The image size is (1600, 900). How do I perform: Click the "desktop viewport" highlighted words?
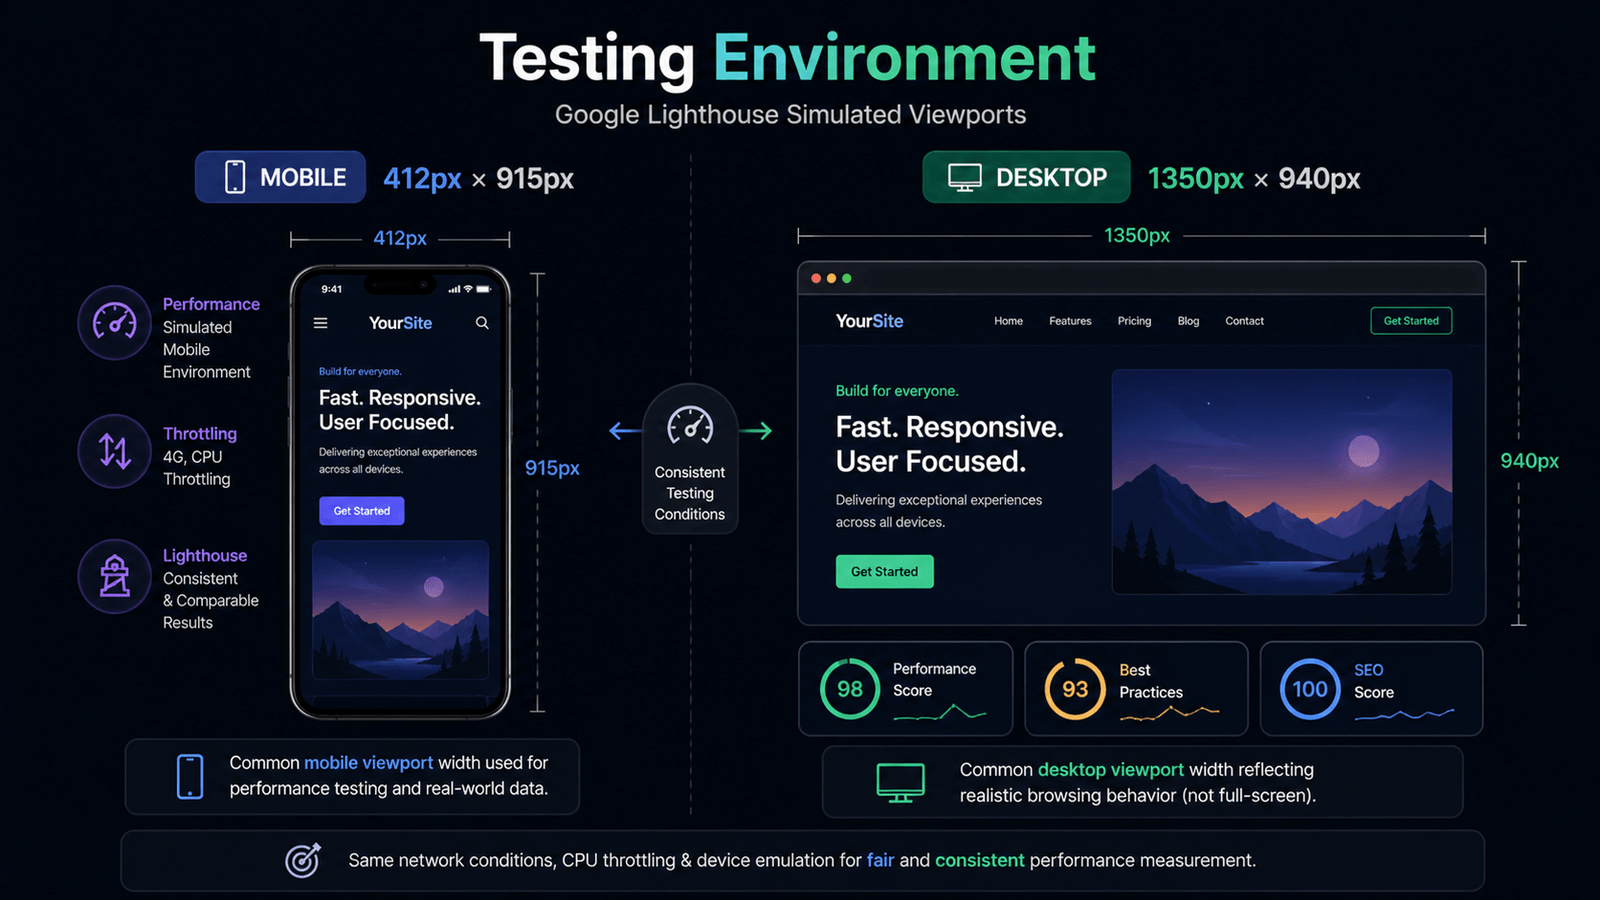tap(1111, 770)
